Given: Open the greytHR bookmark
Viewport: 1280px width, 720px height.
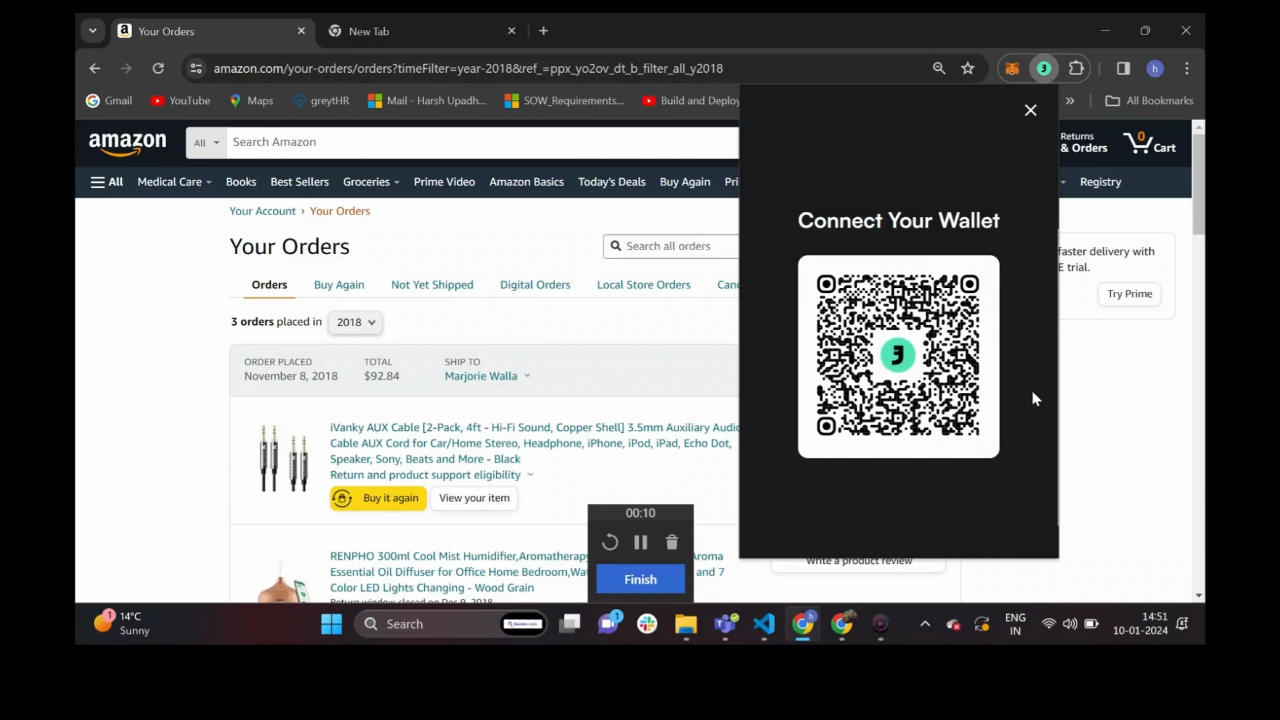Looking at the screenshot, I should tap(320, 101).
